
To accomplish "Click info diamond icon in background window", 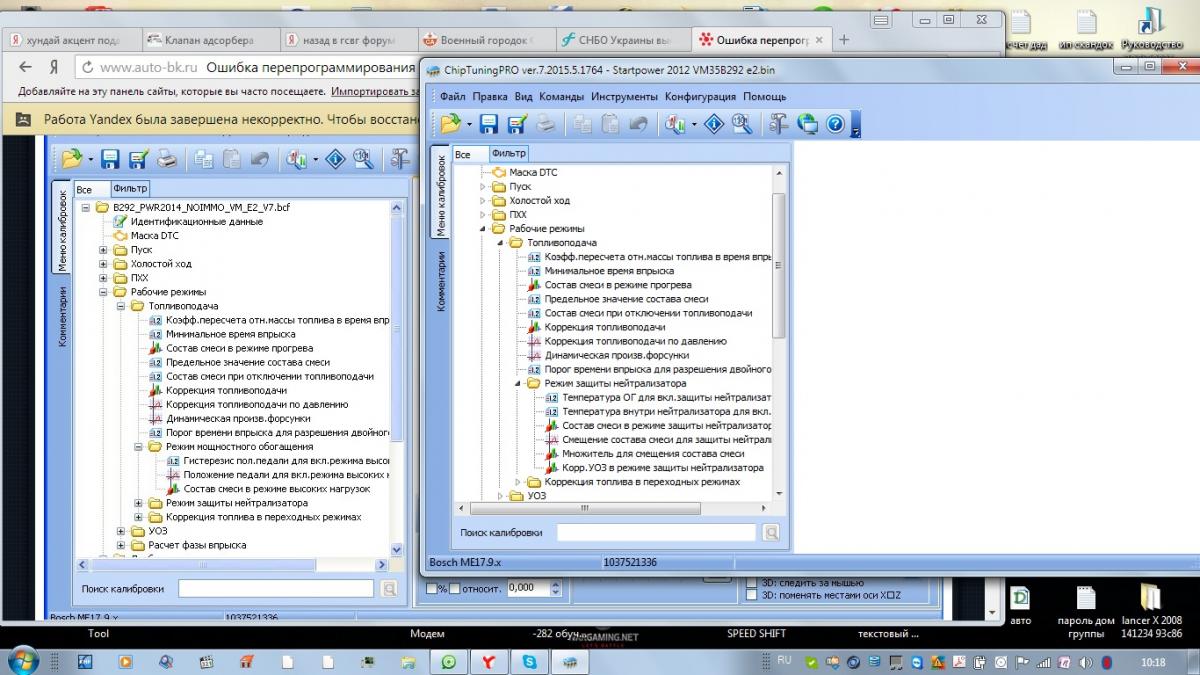I will pos(334,159).
